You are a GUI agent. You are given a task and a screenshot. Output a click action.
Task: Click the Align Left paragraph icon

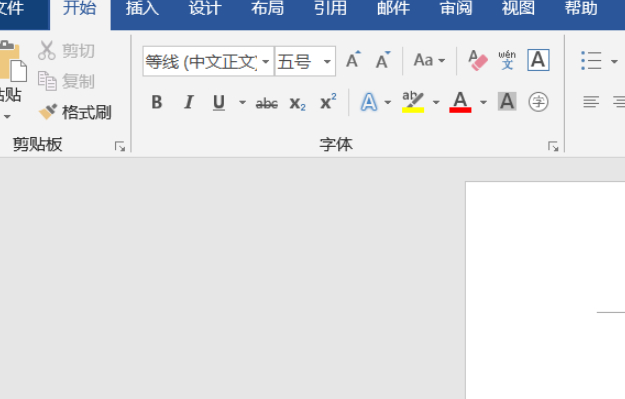[591, 102]
